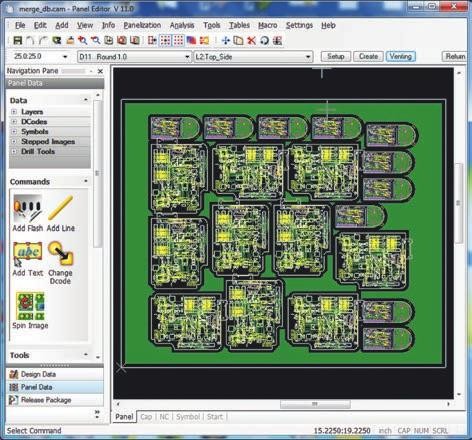The width and height of the screenshot is (472, 440).
Task: Click the Create button
Action: tap(368, 56)
